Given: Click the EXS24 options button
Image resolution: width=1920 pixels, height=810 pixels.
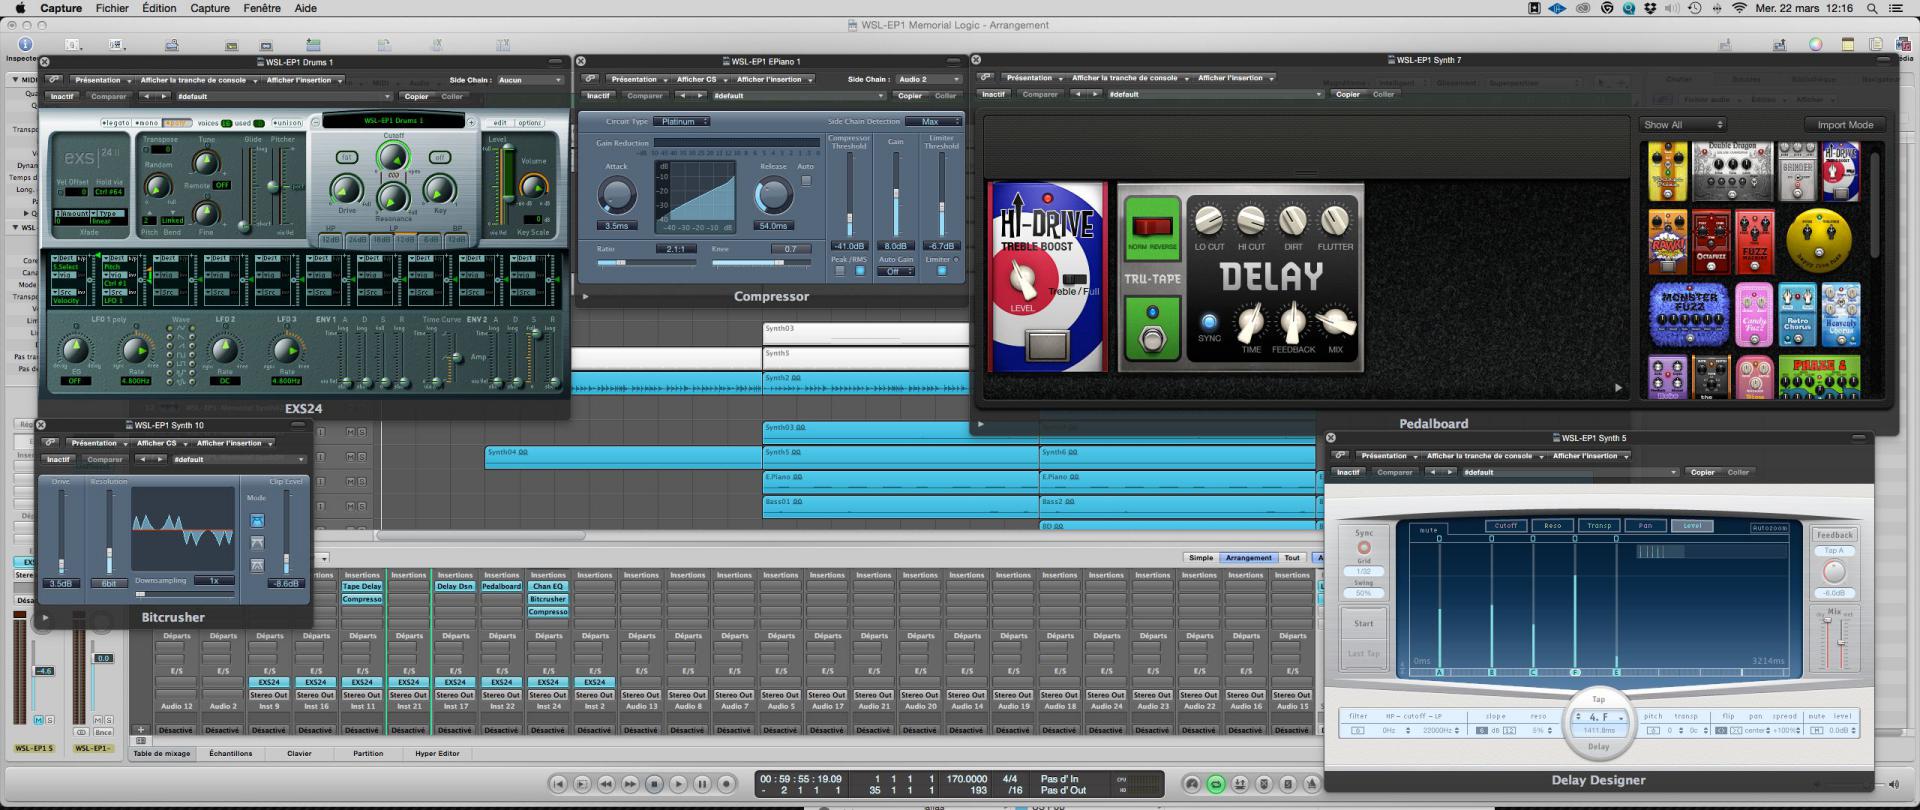Looking at the screenshot, I should click(x=529, y=123).
